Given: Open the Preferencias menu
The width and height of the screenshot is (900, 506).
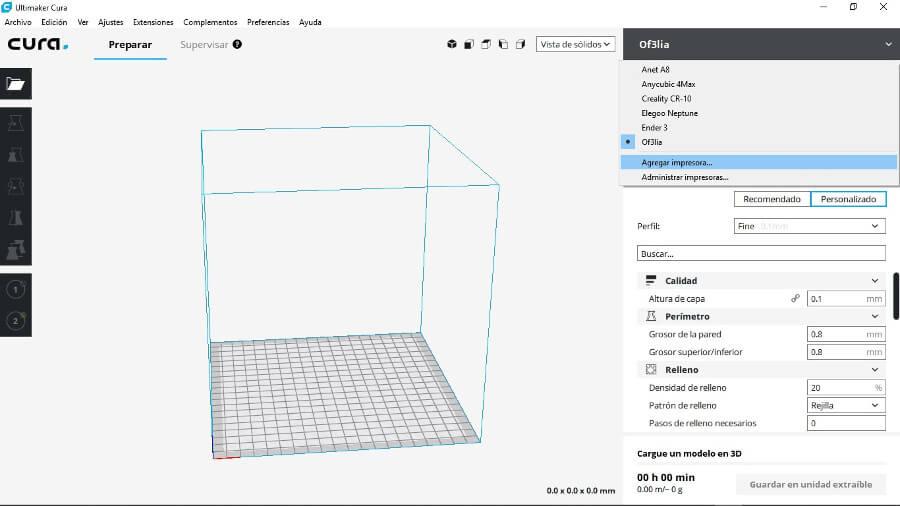Looking at the screenshot, I should point(268,22).
